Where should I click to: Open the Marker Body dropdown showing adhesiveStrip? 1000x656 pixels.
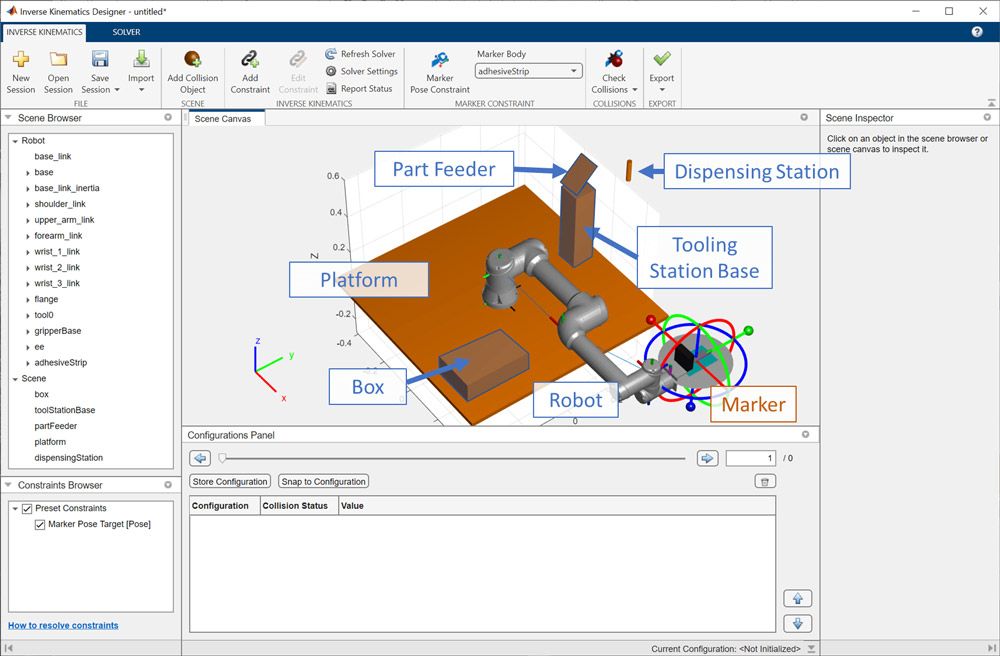click(575, 70)
